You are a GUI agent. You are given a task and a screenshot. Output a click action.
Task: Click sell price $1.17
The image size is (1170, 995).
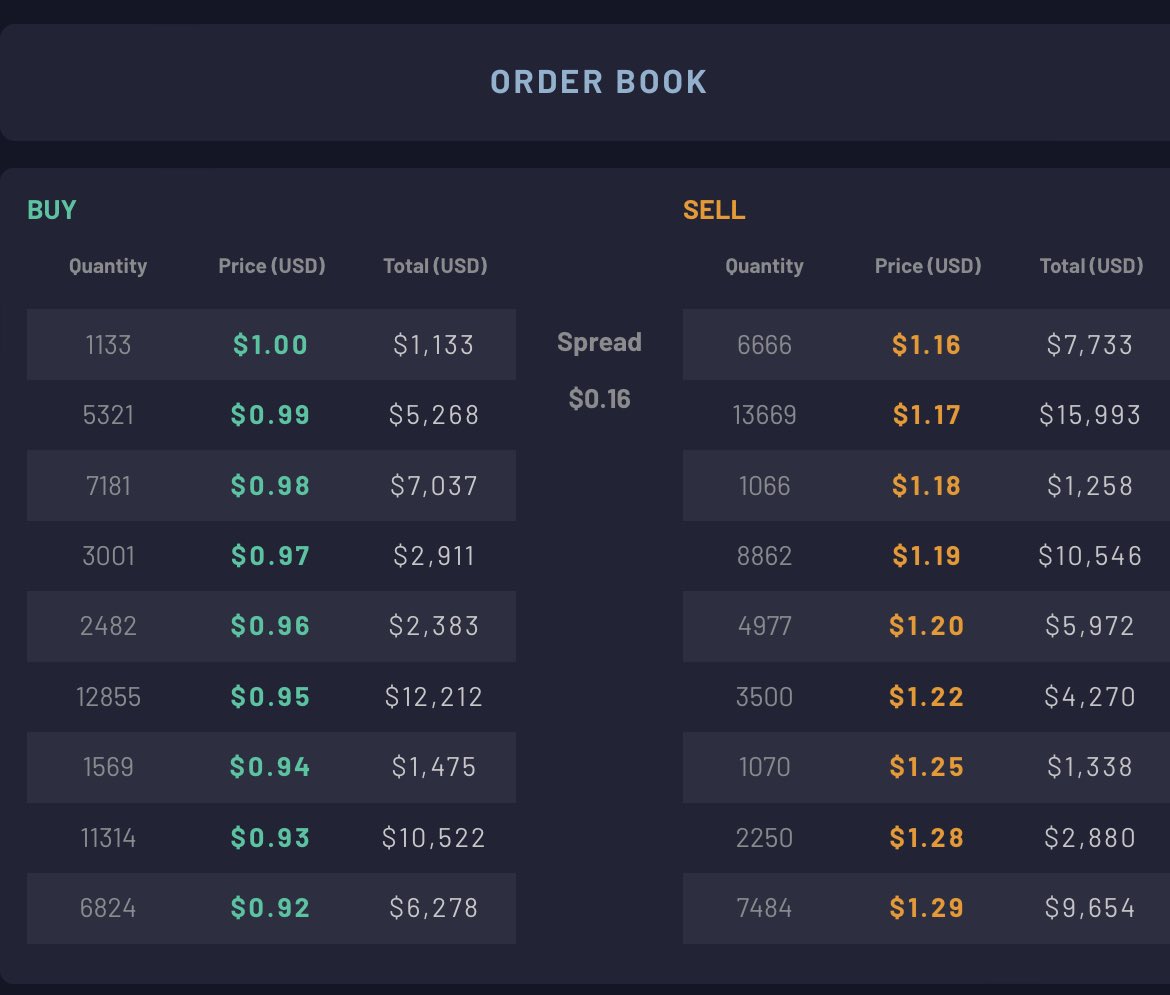coord(926,415)
